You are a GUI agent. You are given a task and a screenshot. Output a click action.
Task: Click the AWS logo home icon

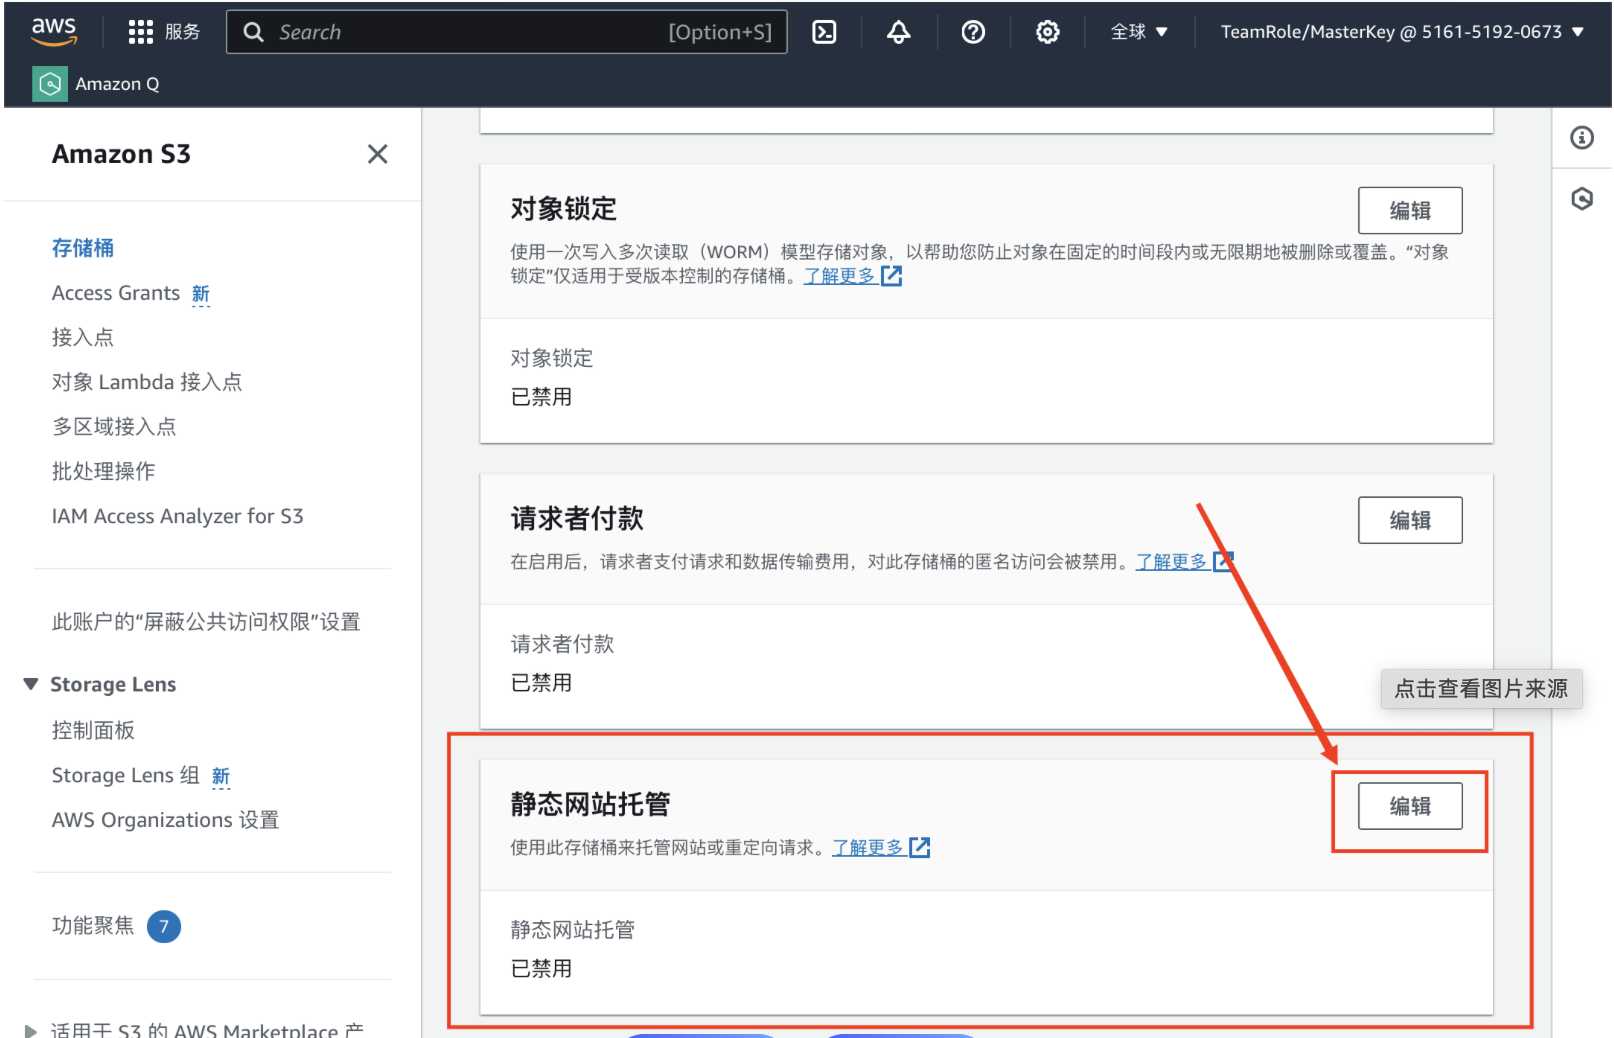54,31
